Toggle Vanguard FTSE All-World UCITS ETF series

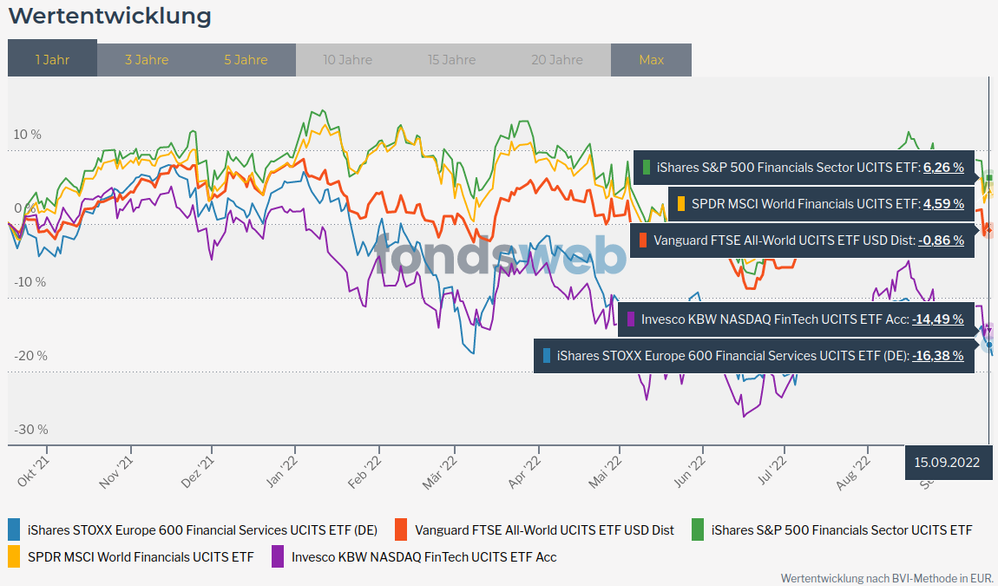[544, 530]
